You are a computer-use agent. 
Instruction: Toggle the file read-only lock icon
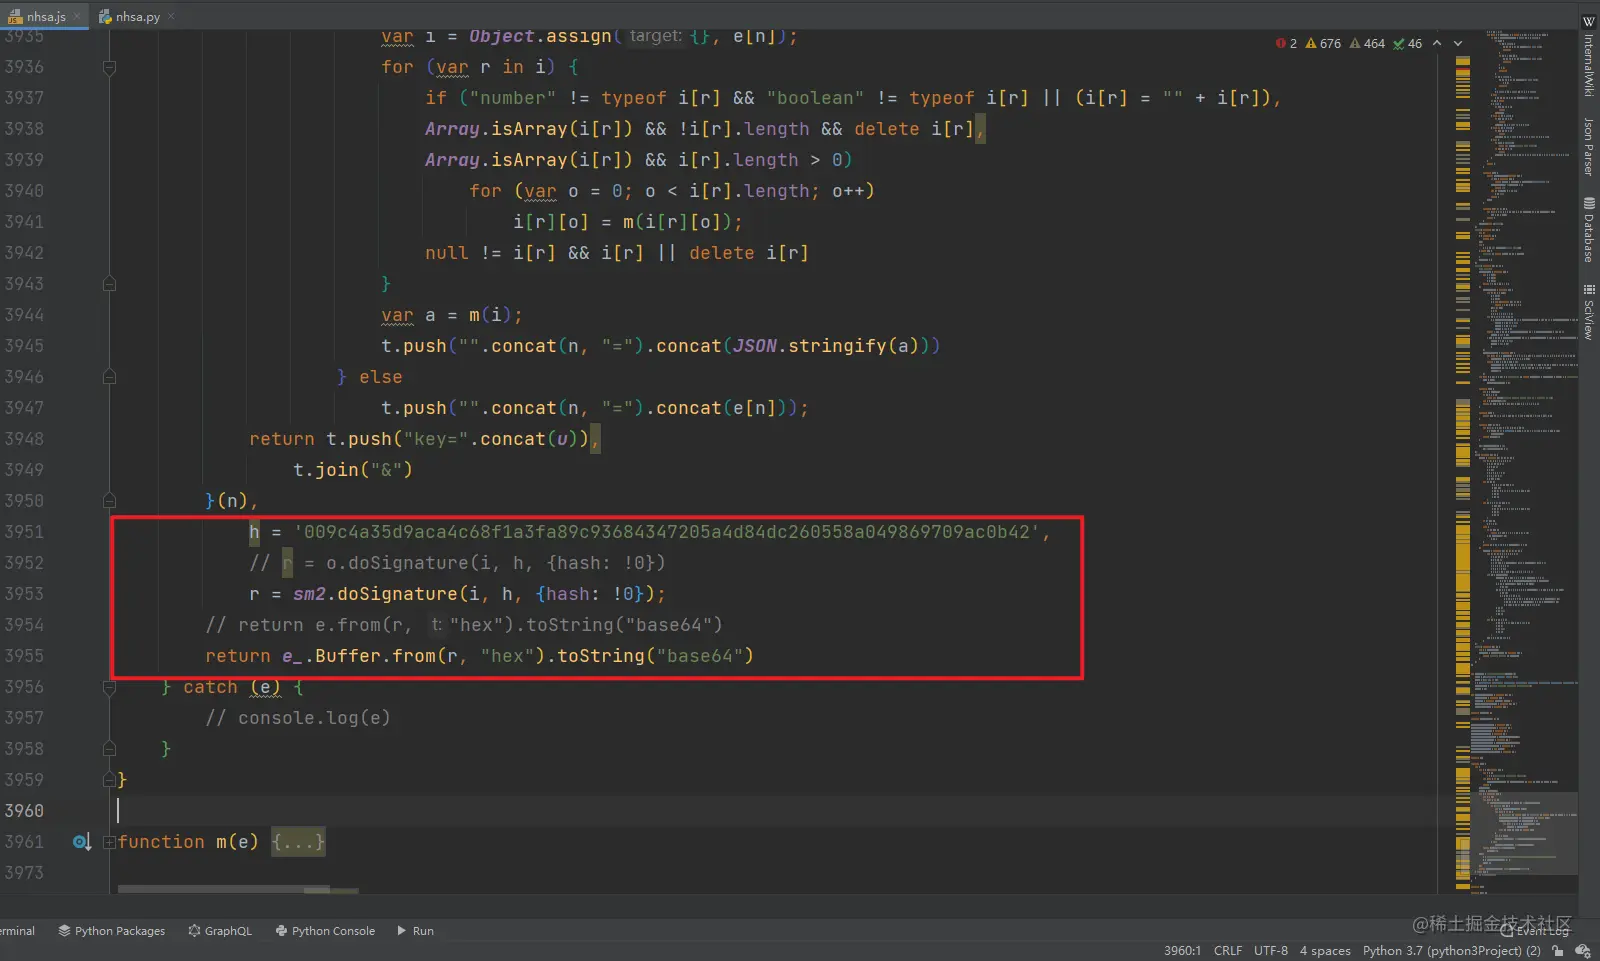click(1558, 951)
